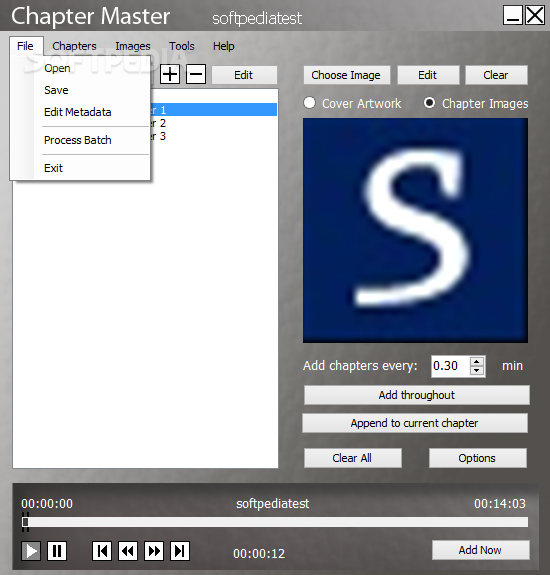This screenshot has height=575, width=550.
Task: Fast forward using double-right arrow icon
Action: point(154,551)
